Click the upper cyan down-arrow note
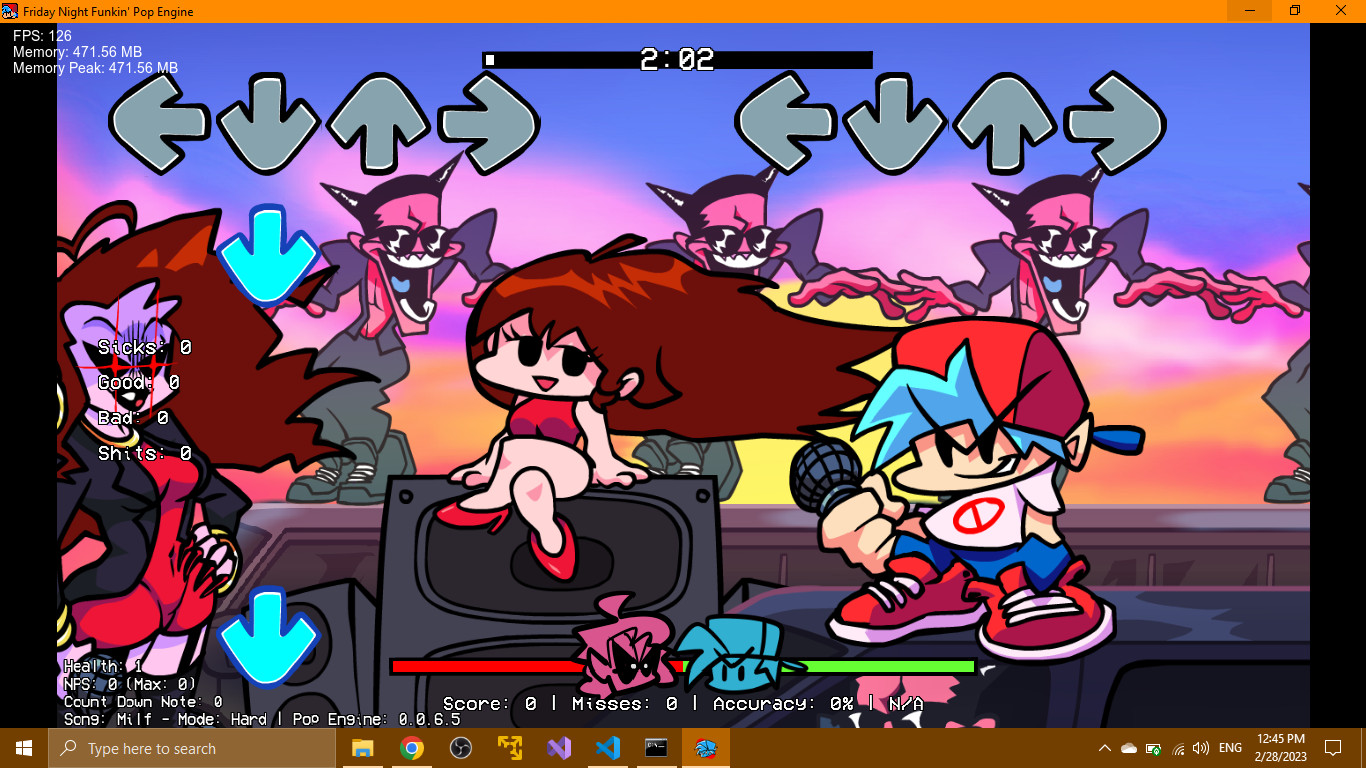 [267, 255]
